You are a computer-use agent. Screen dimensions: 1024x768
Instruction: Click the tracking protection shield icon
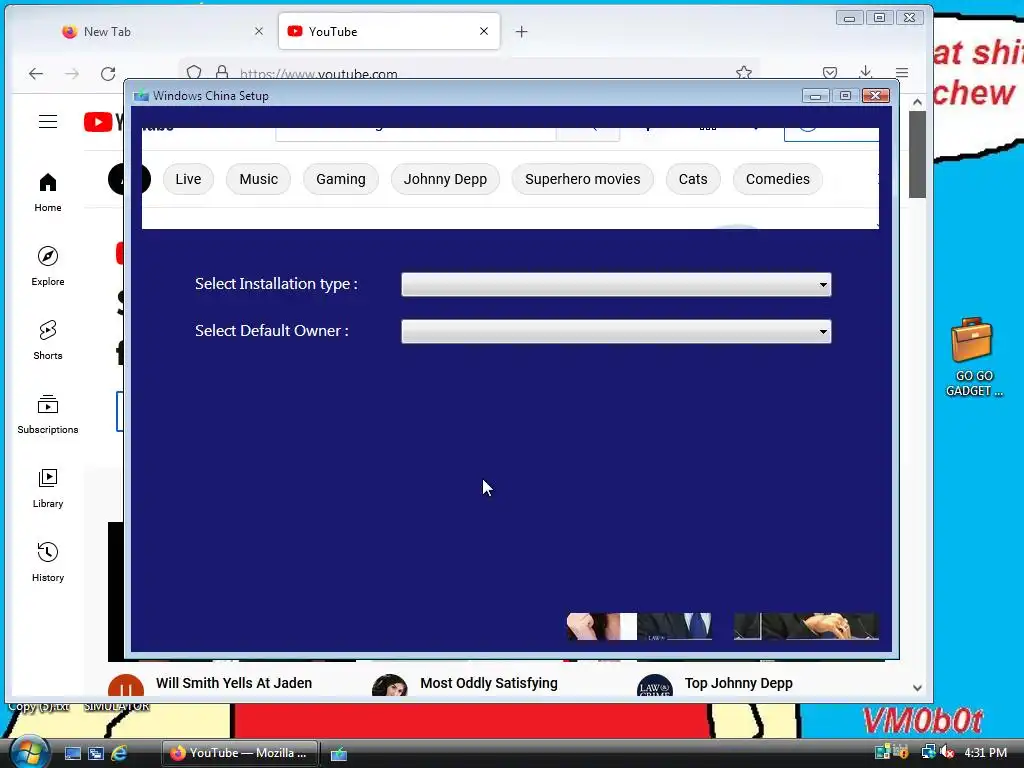[x=194, y=72]
